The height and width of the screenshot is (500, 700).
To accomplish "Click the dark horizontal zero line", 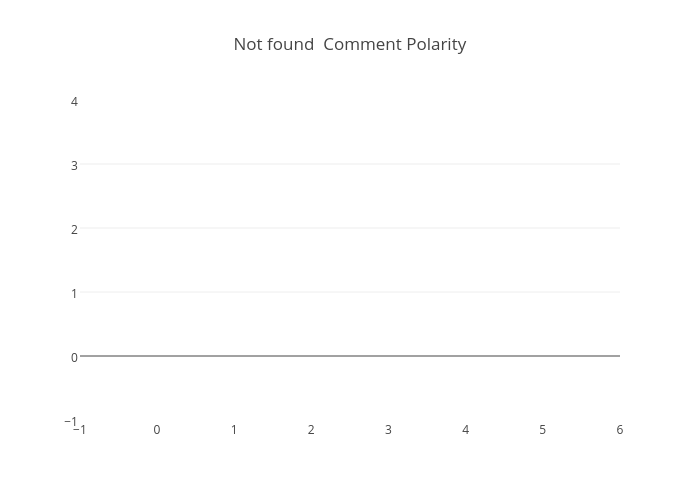I will 350,356.
